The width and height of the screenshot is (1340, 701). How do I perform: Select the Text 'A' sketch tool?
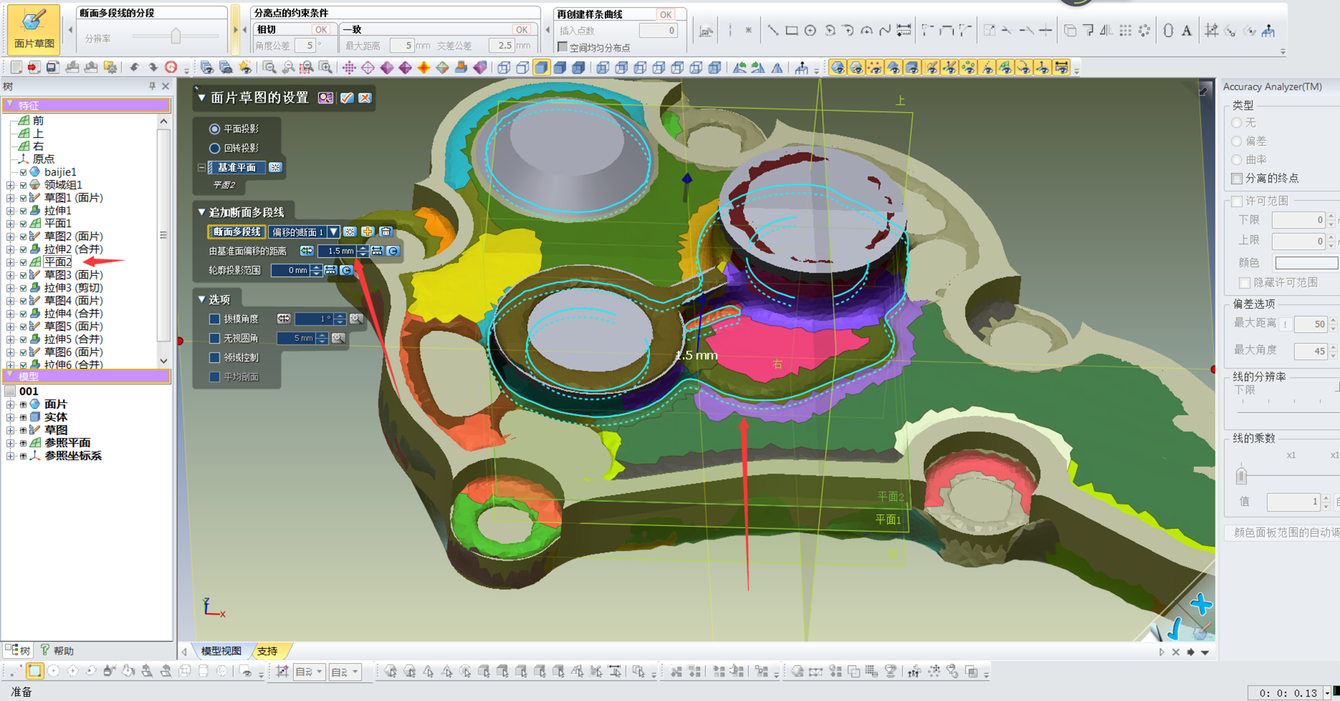(1187, 31)
